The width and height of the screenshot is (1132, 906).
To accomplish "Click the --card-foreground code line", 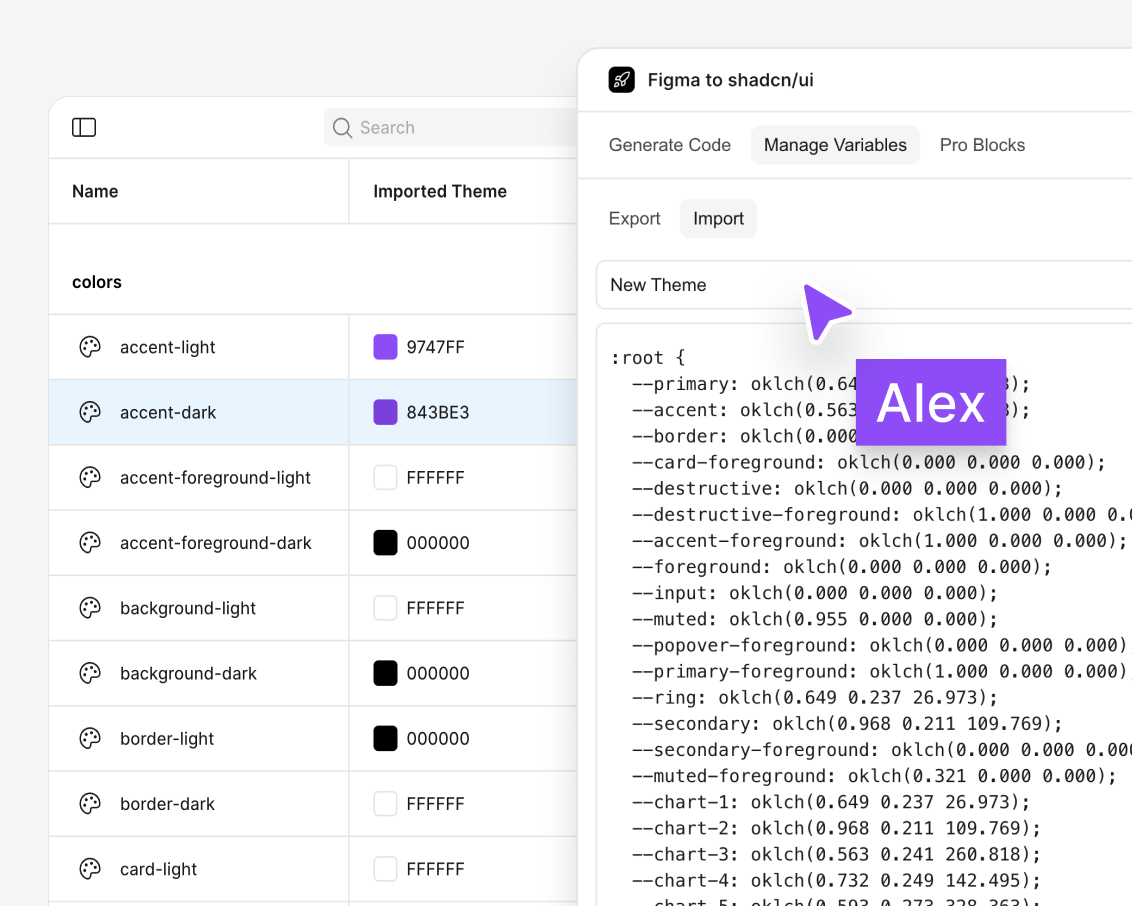I will coord(868,462).
